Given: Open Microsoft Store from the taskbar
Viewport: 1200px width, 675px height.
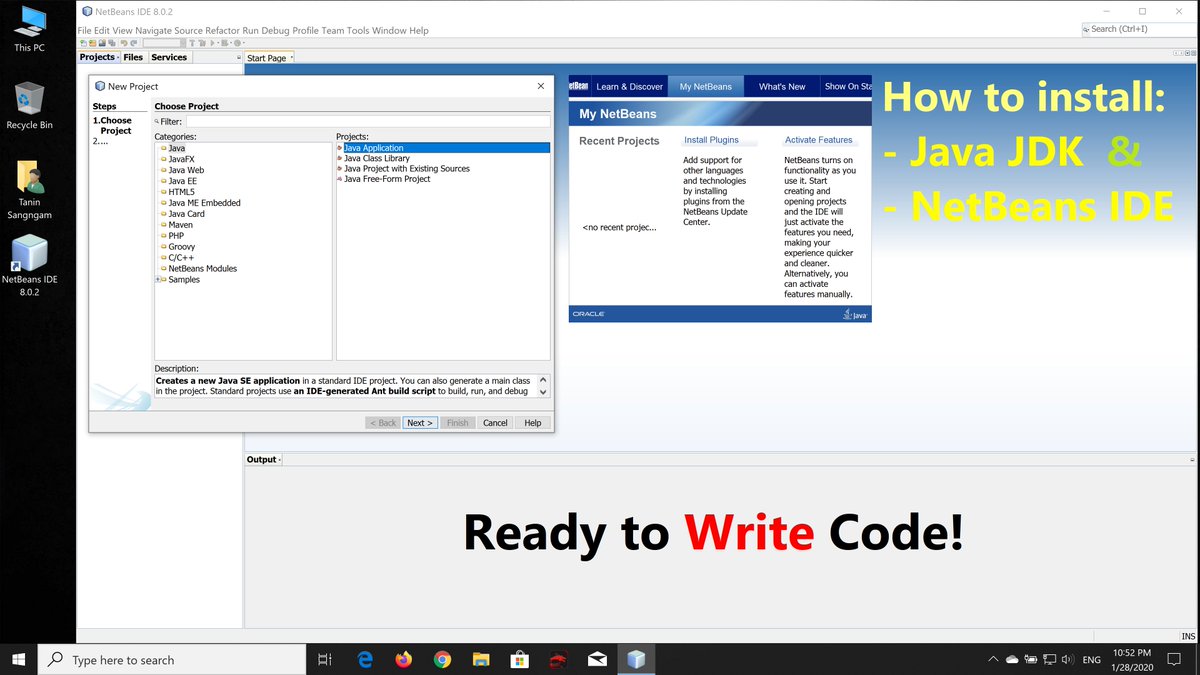Looking at the screenshot, I should click(x=519, y=659).
